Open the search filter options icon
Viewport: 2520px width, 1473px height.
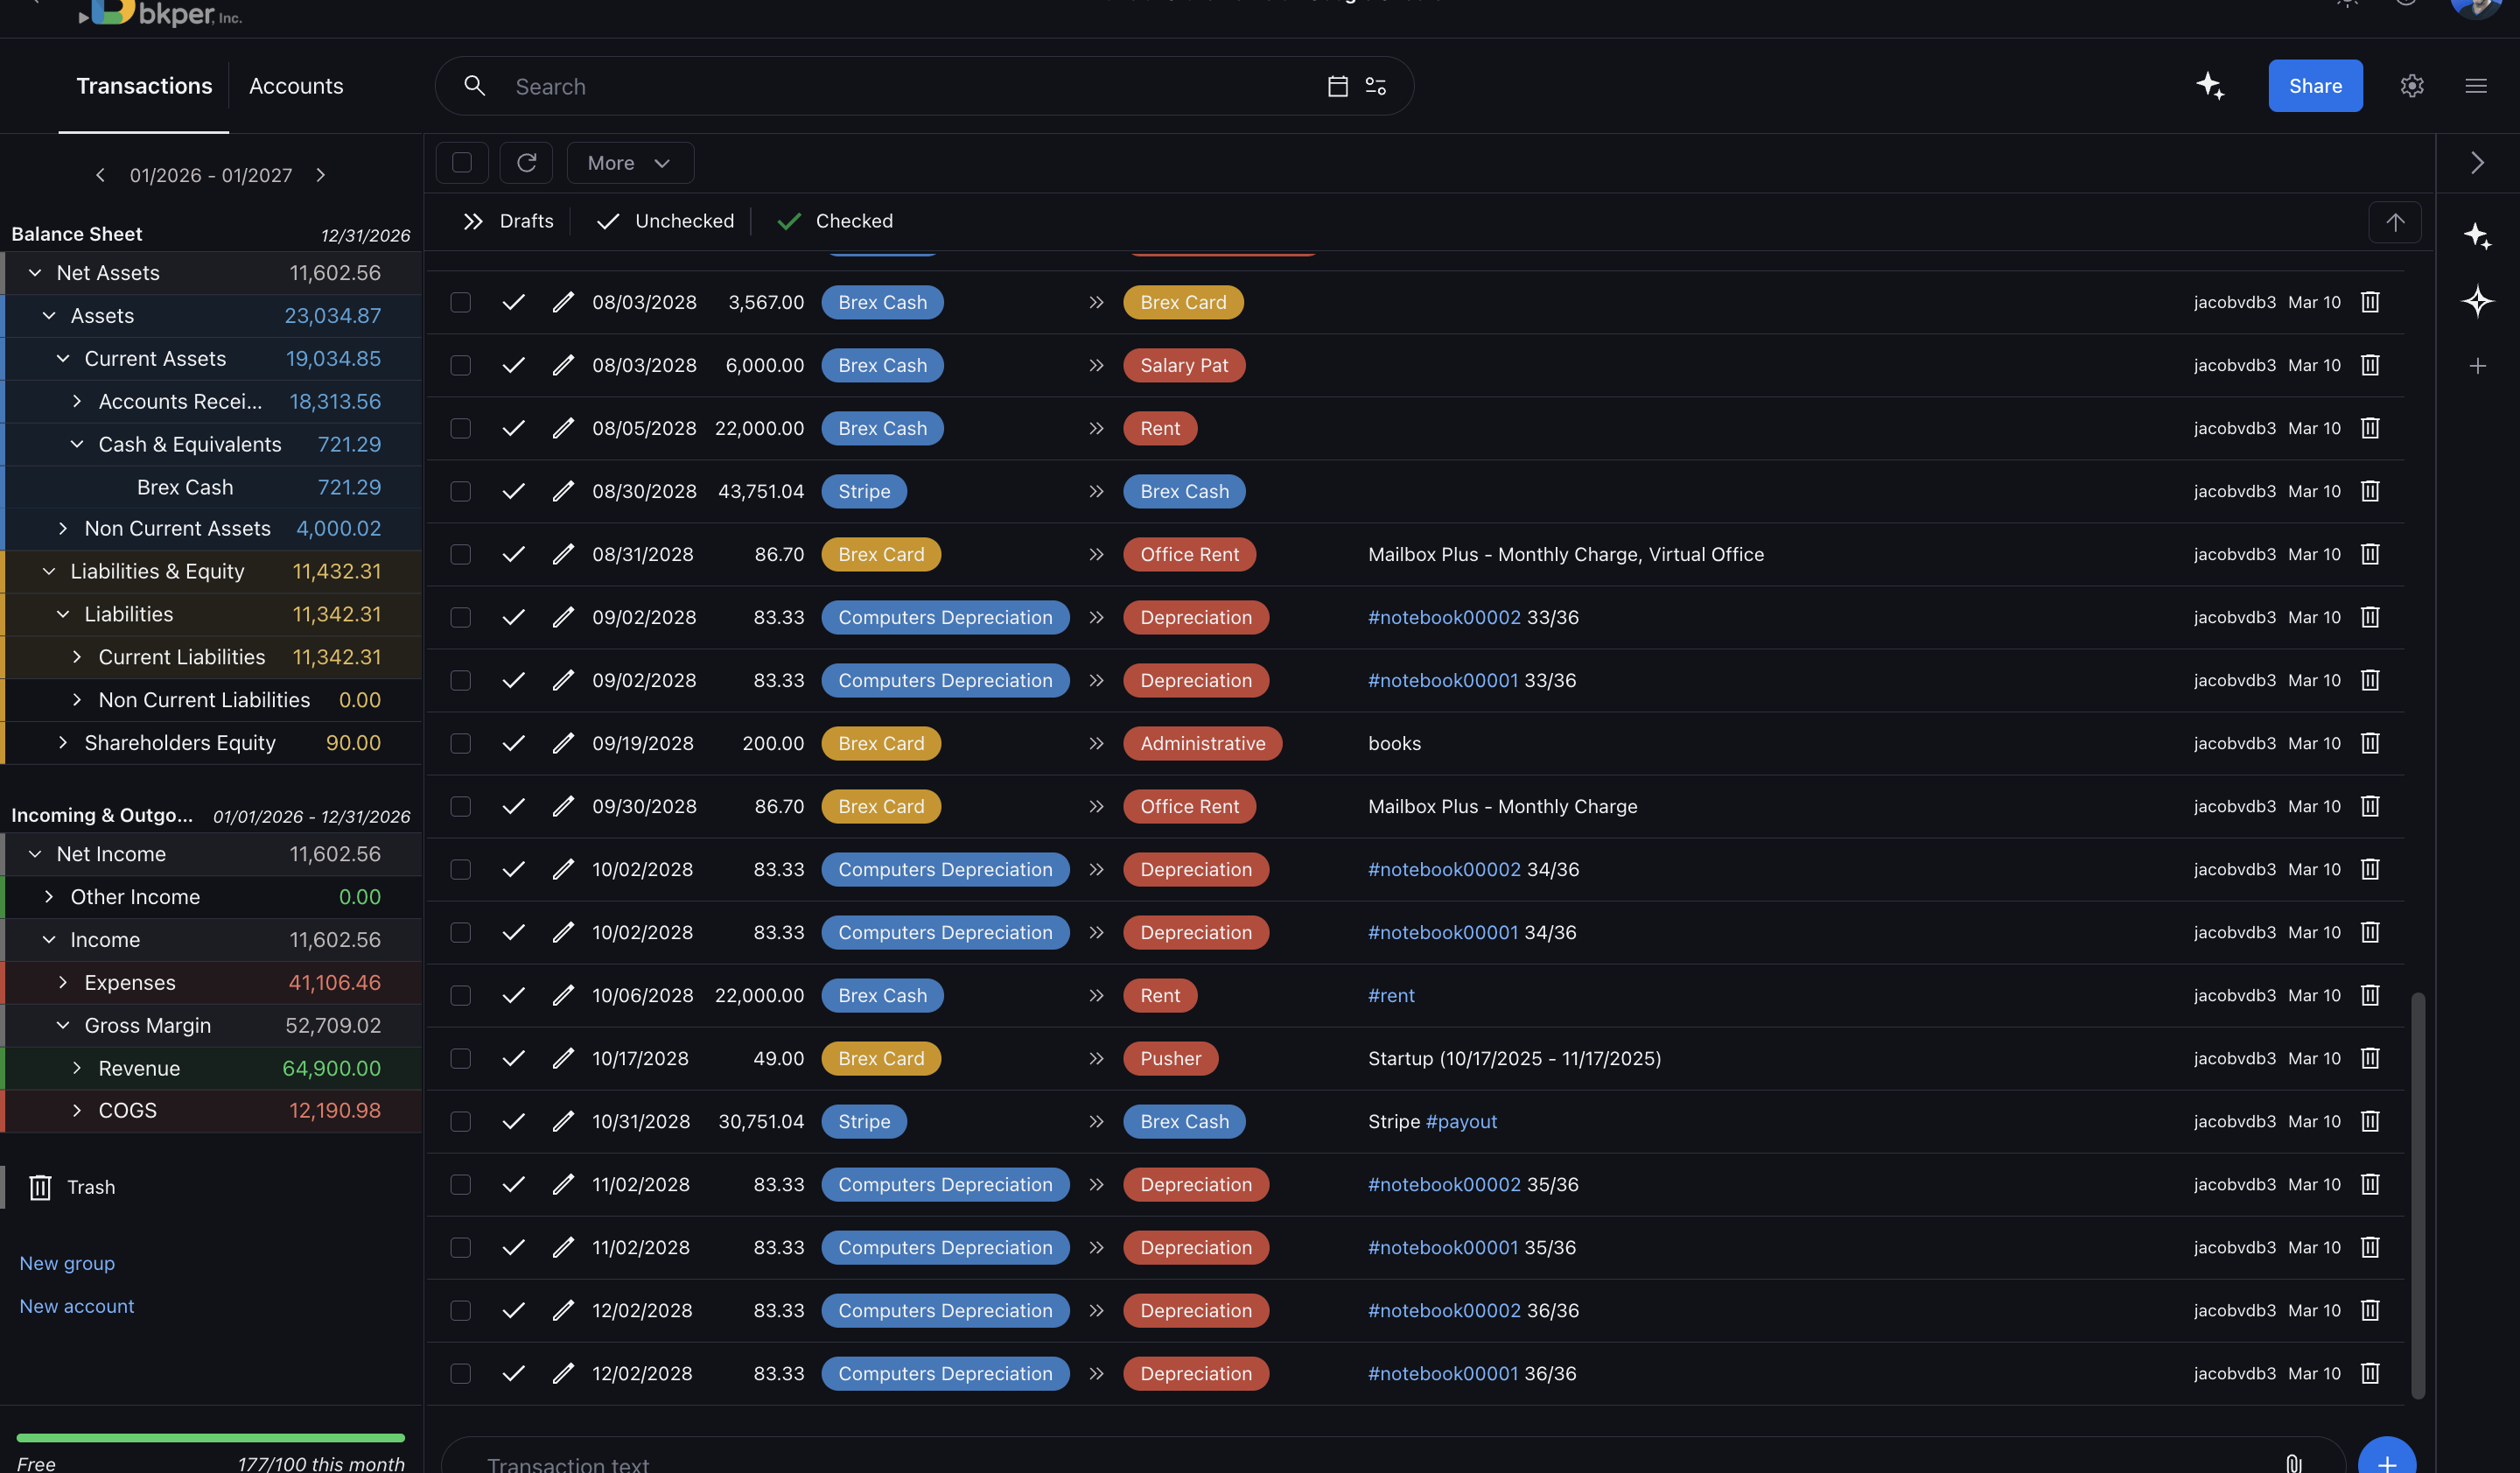pyautogui.click(x=1376, y=86)
